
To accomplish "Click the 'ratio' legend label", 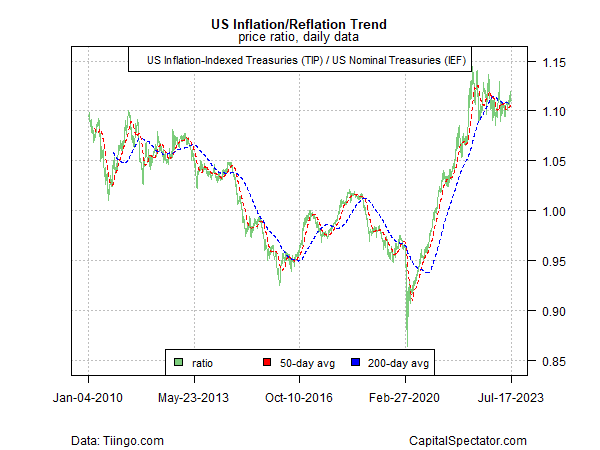I will pyautogui.click(x=202, y=363).
